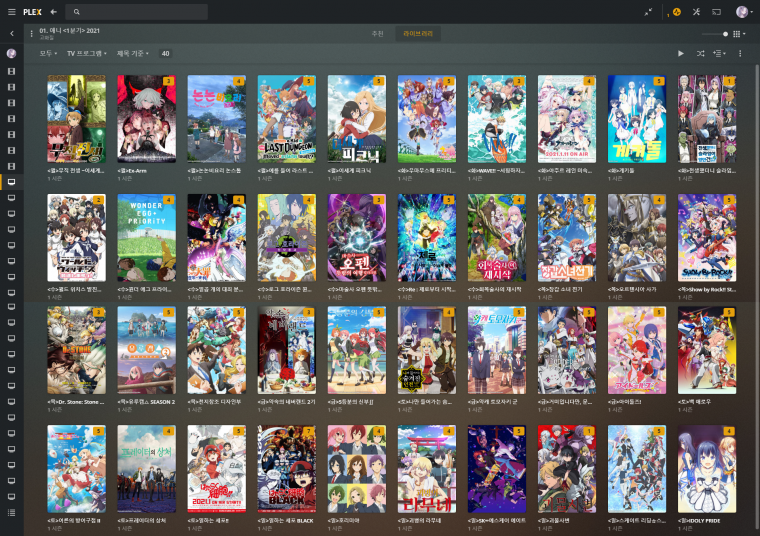Play all items with the play button

[681, 53]
